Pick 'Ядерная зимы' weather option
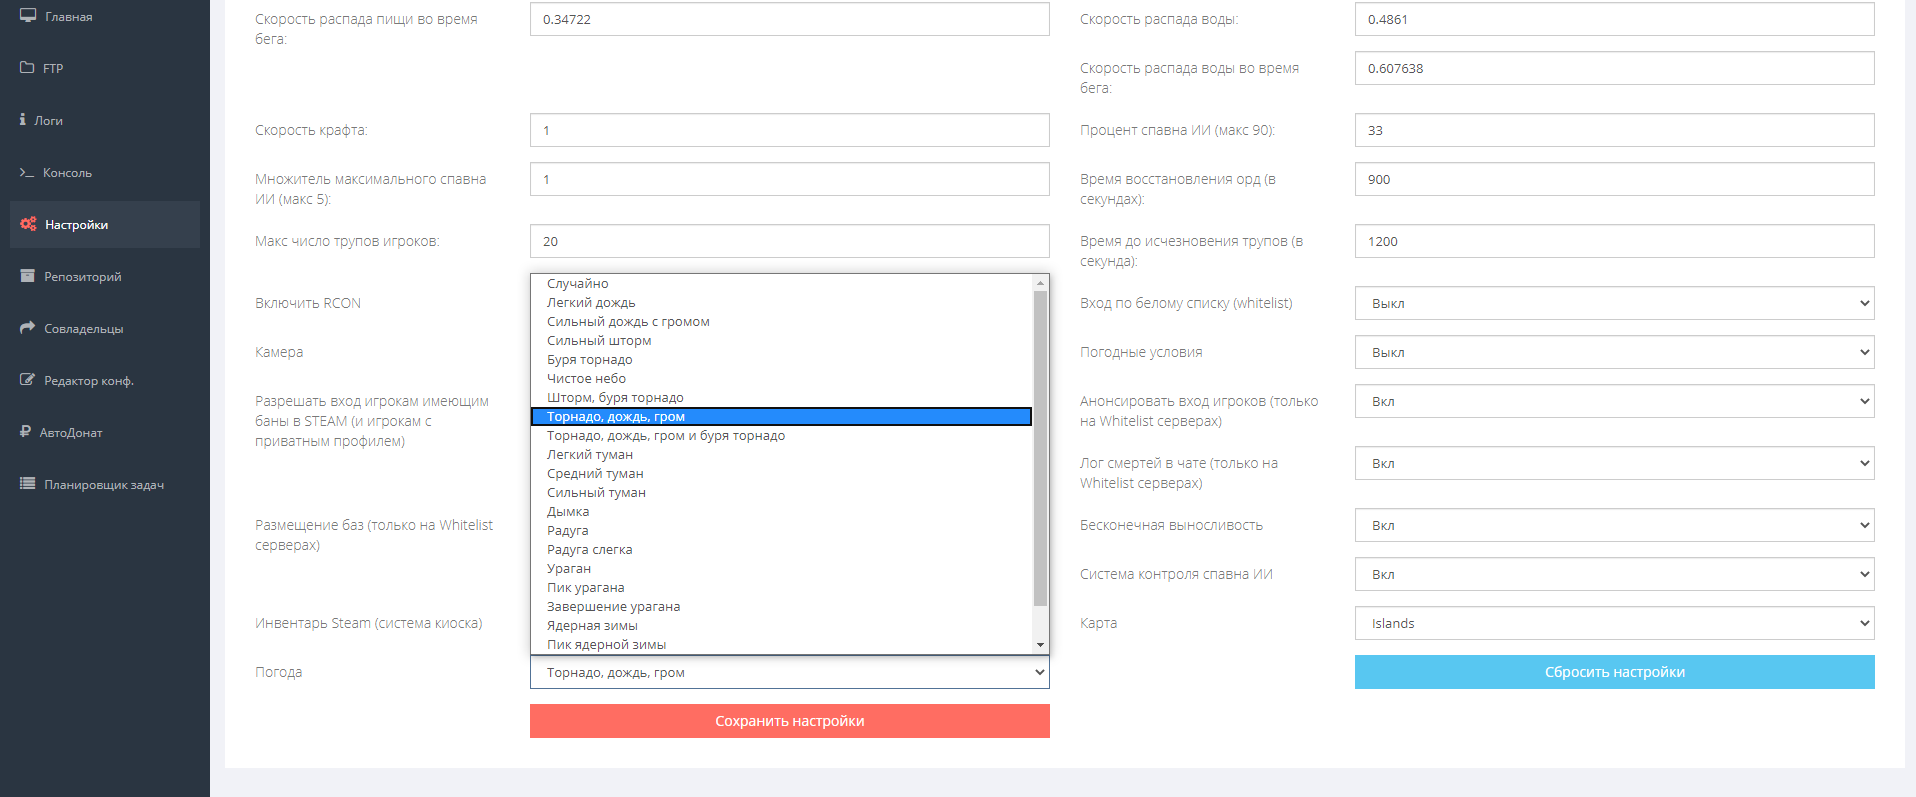This screenshot has width=1916, height=797. [x=592, y=626]
